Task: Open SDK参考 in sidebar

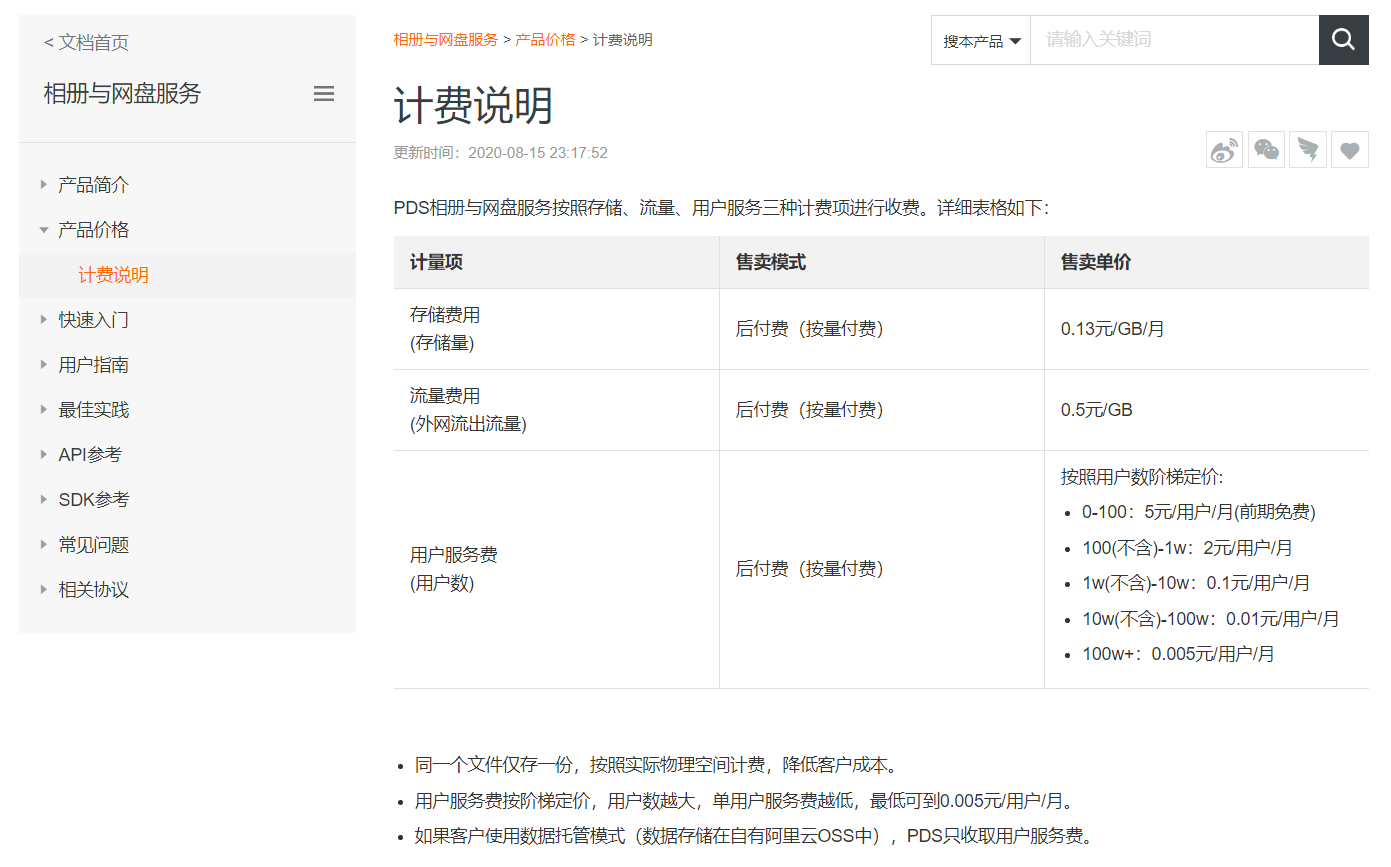Action: tap(94, 500)
